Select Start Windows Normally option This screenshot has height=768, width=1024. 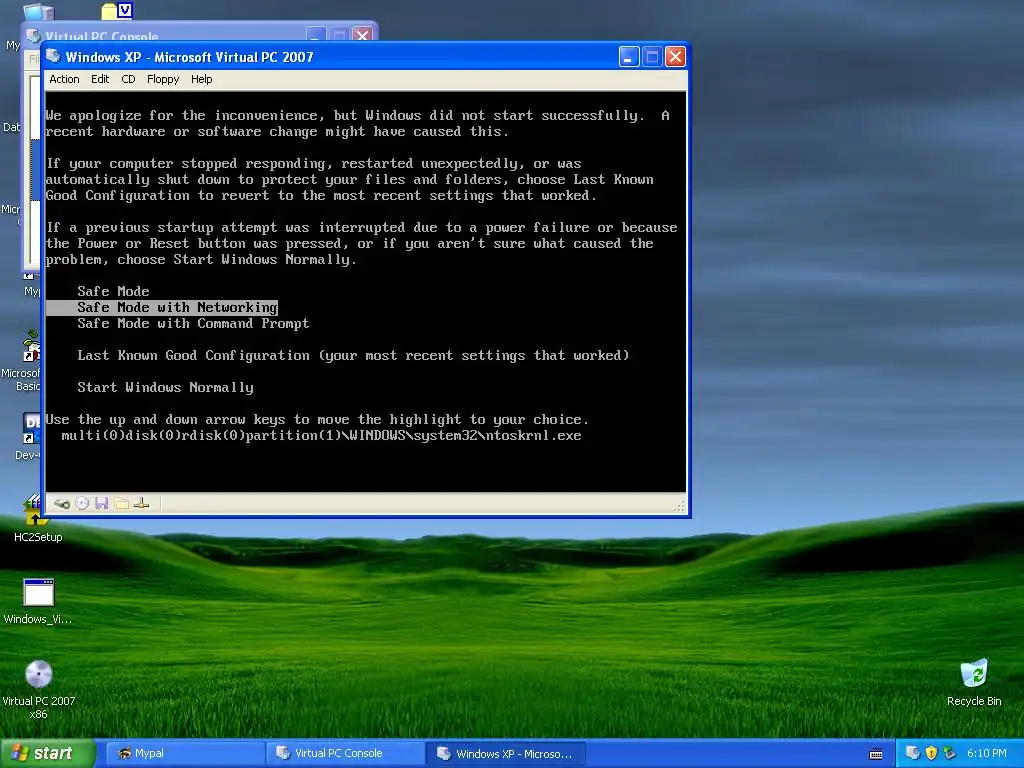tap(165, 387)
